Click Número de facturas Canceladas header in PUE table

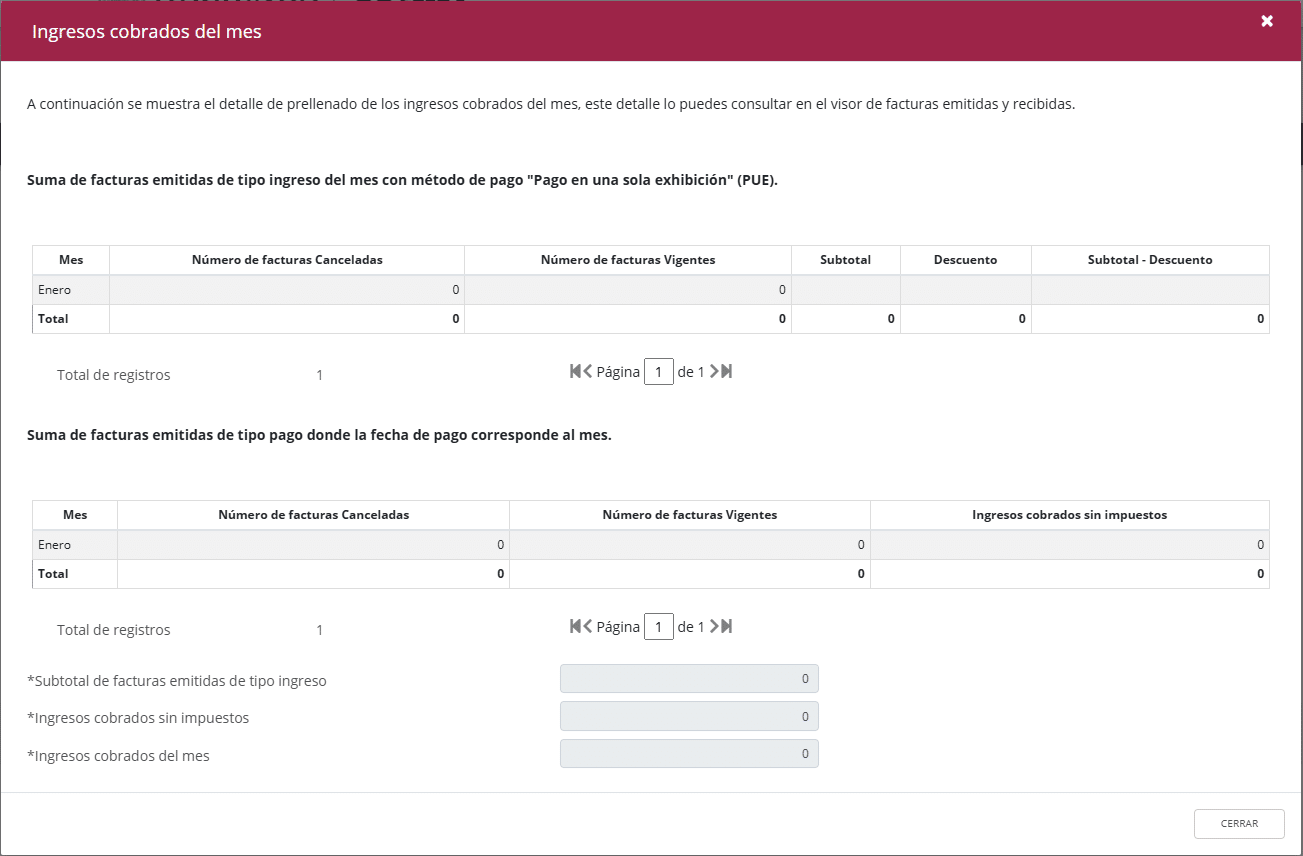coord(287,260)
